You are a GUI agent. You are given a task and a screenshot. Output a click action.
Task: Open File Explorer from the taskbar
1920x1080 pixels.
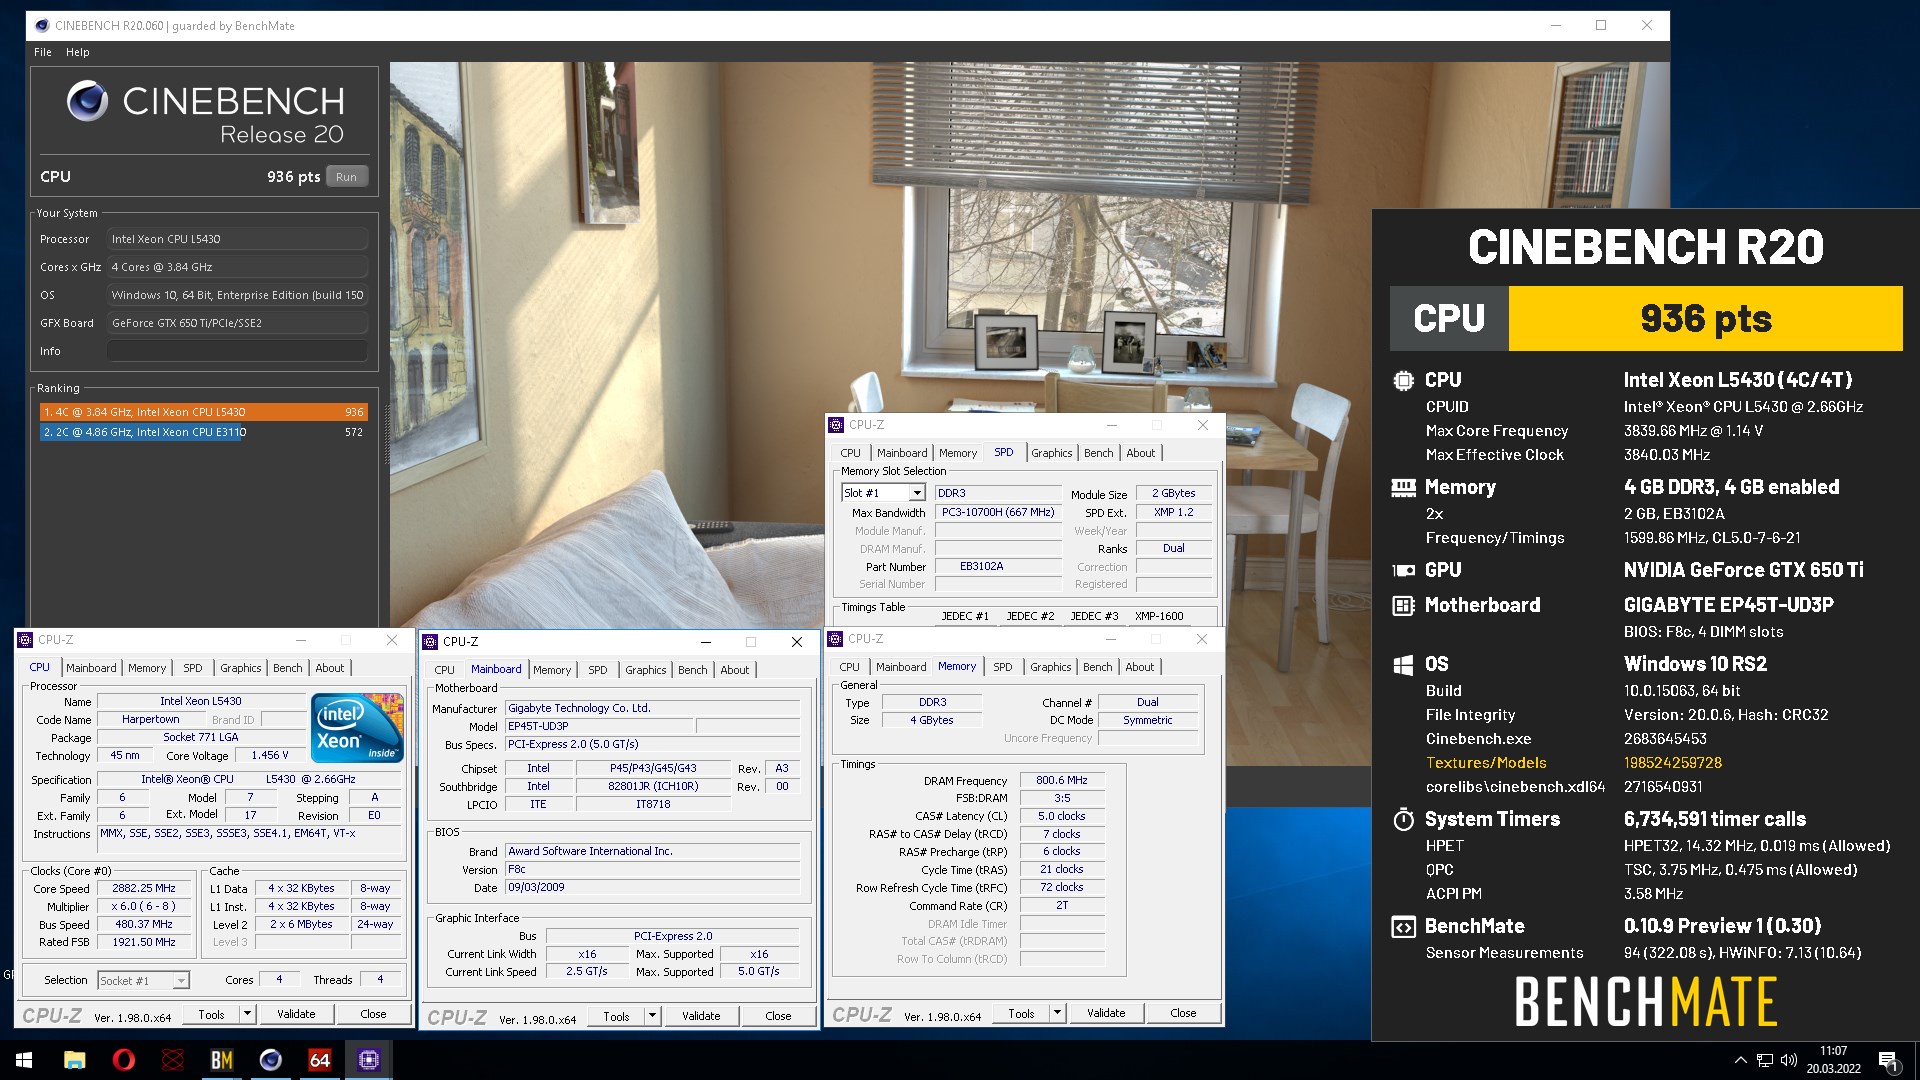[x=75, y=1060]
